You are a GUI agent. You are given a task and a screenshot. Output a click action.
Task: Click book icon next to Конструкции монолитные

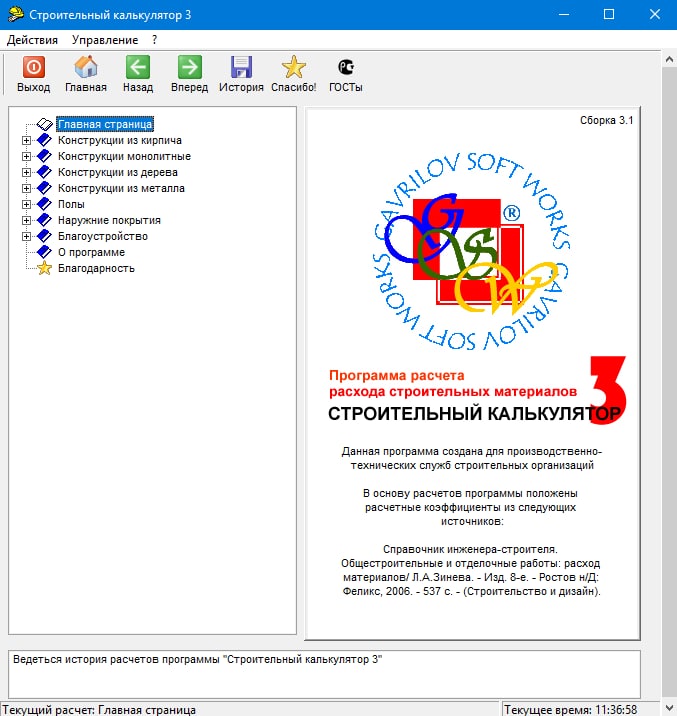point(44,156)
